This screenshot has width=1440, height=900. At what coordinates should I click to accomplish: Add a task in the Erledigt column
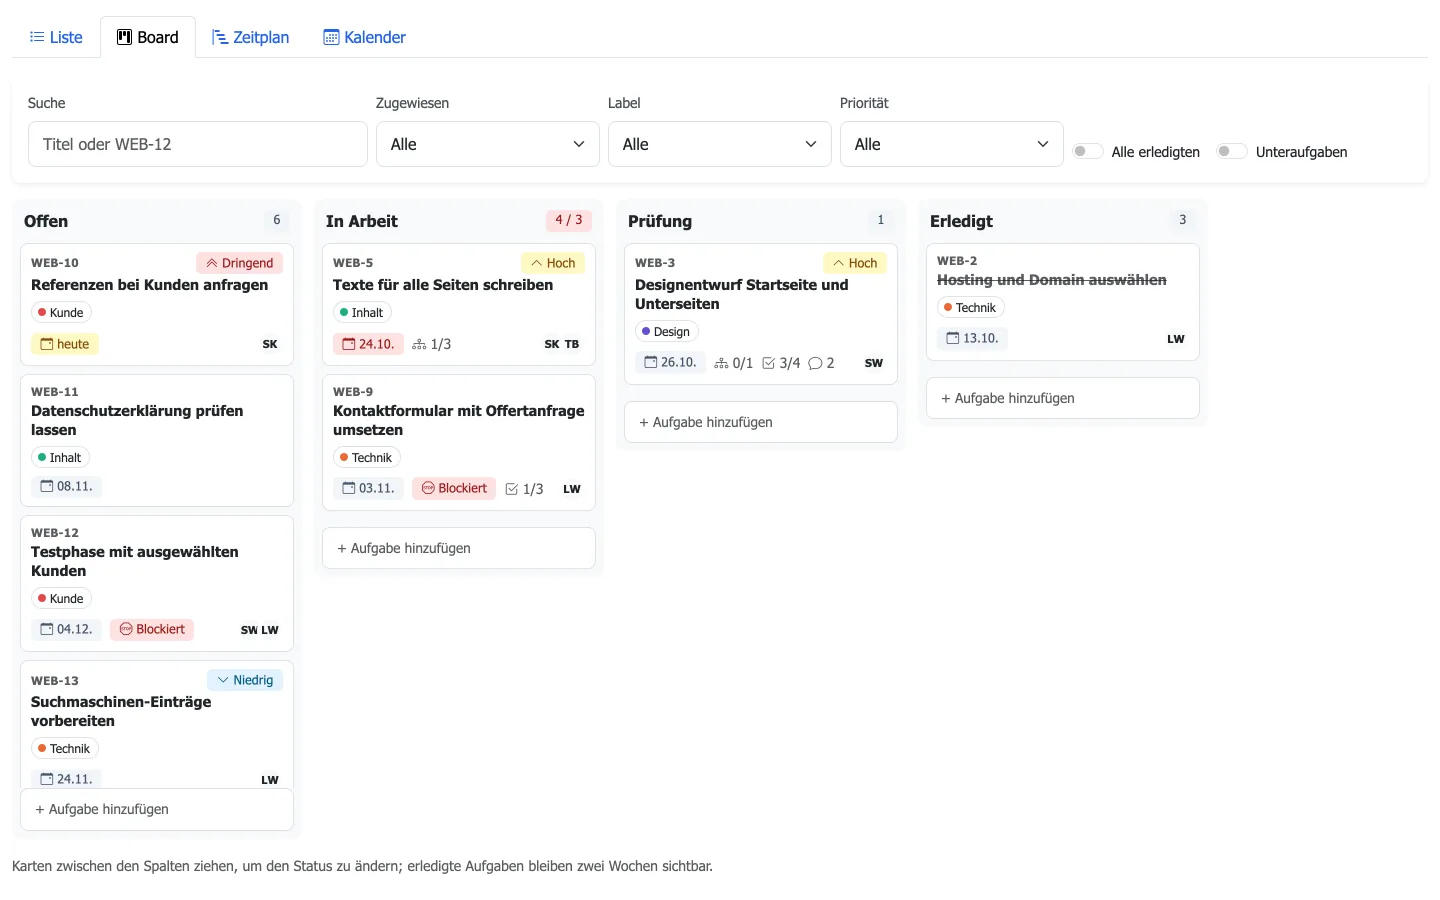(1063, 398)
